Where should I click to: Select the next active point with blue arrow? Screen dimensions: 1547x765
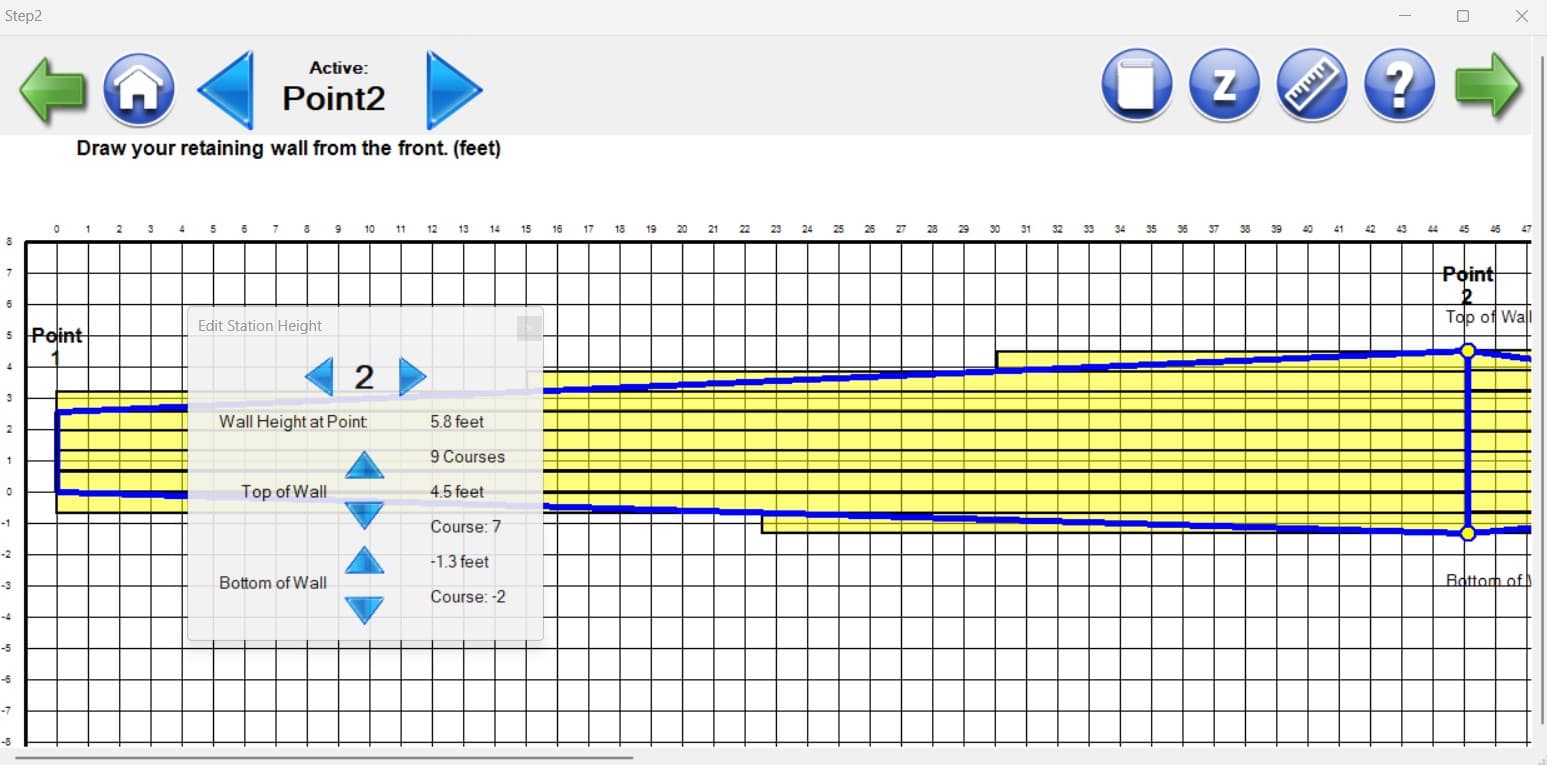click(452, 89)
